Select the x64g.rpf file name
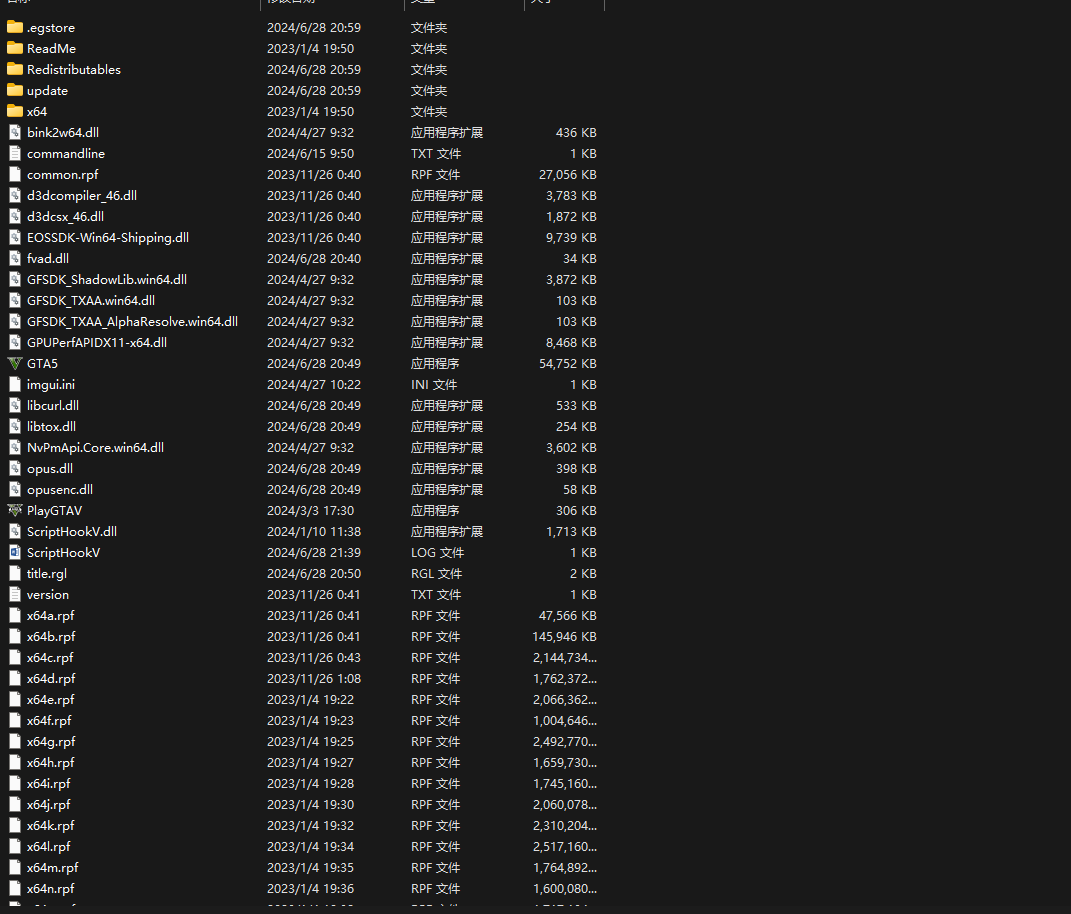The width and height of the screenshot is (1071, 914). click(51, 742)
